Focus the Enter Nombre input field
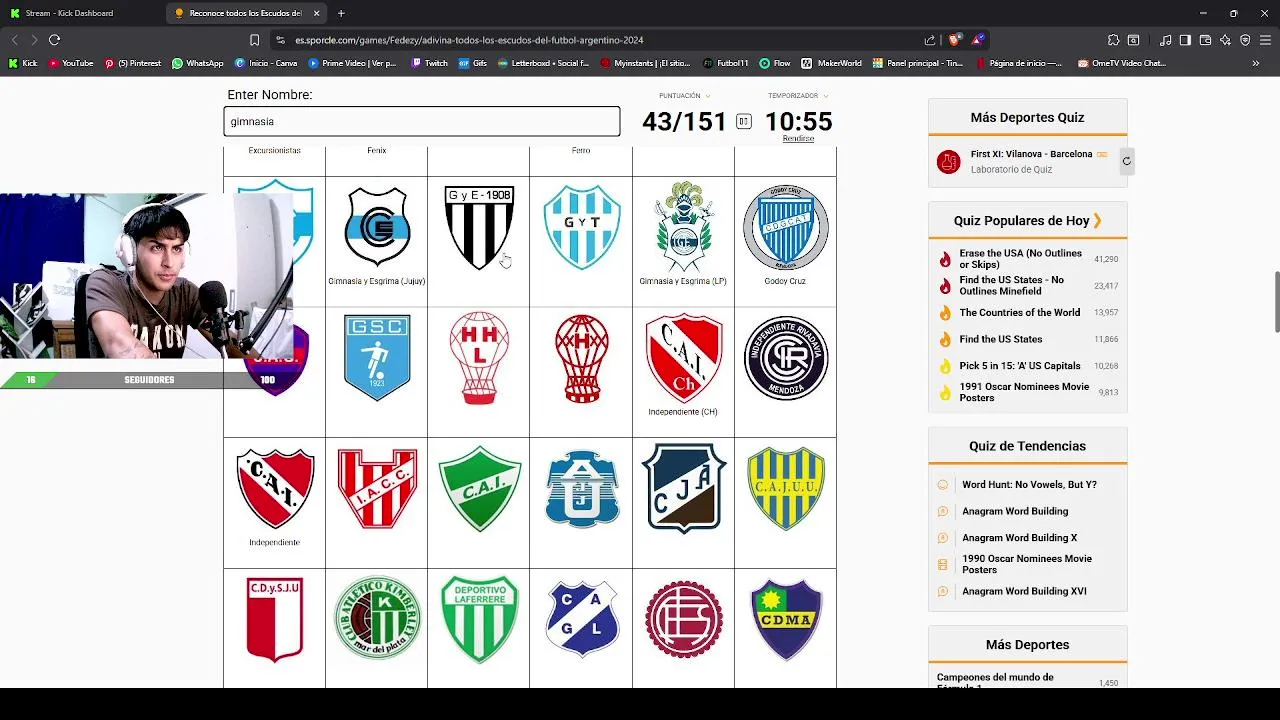 (421, 121)
